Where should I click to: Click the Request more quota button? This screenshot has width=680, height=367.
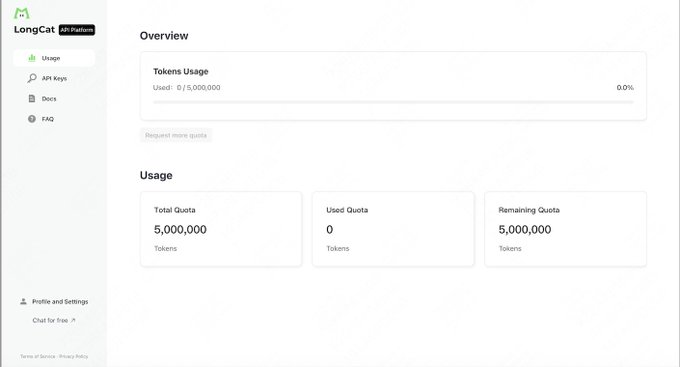176,135
